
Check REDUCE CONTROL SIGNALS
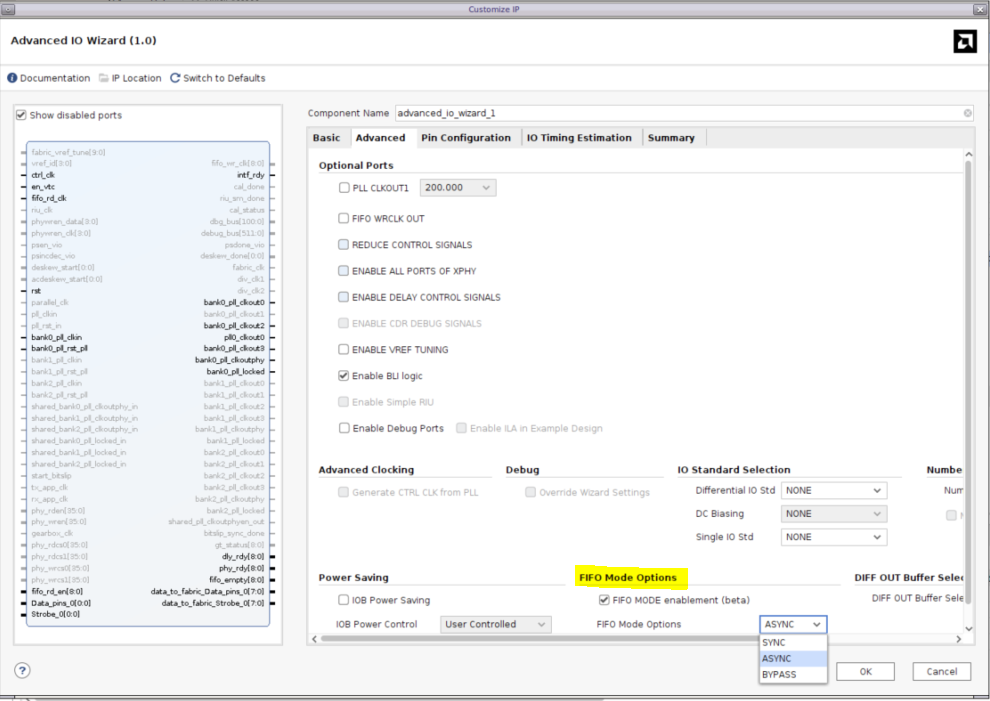pyautogui.click(x=344, y=243)
